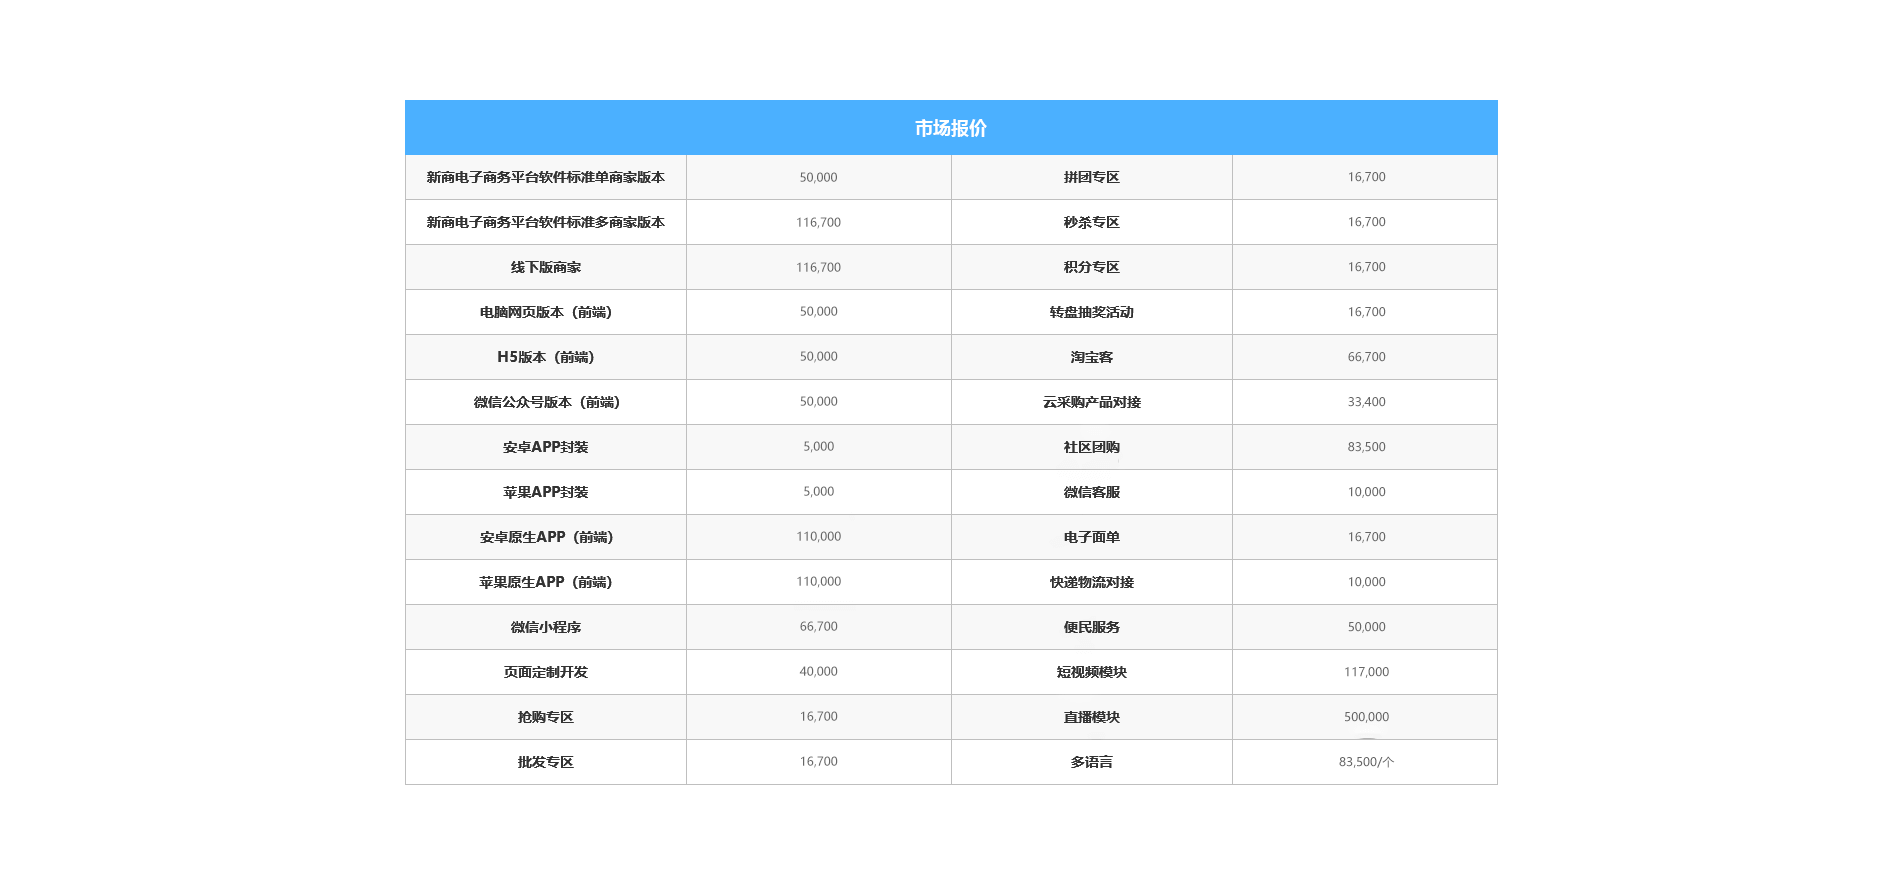This screenshot has width=1903, height=874.
Task: Select the 拼团专区 label
Action: [x=1091, y=177]
